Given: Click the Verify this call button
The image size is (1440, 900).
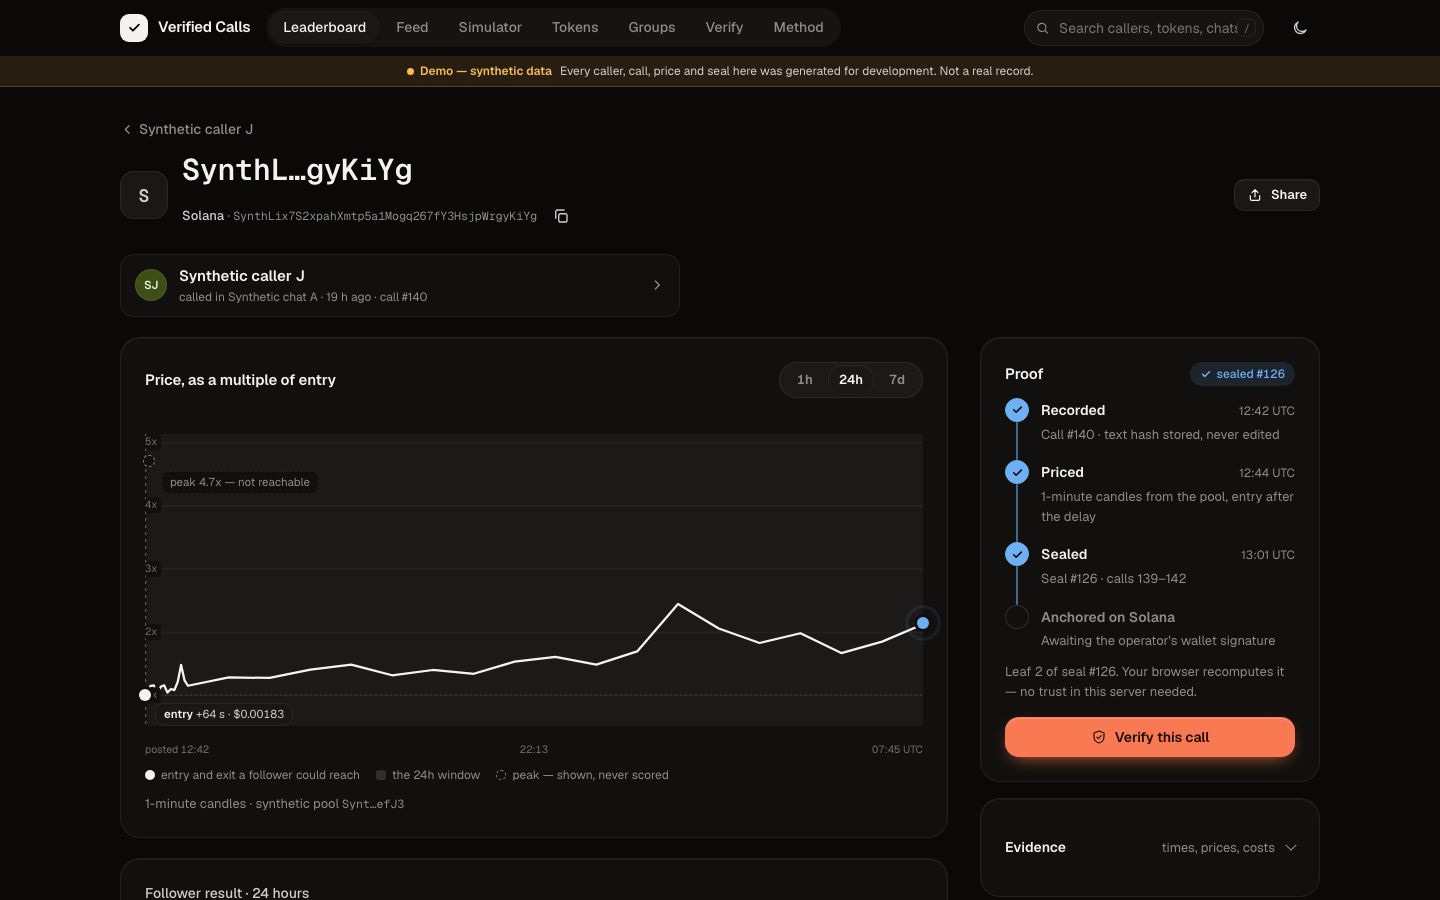Looking at the screenshot, I should (1150, 737).
